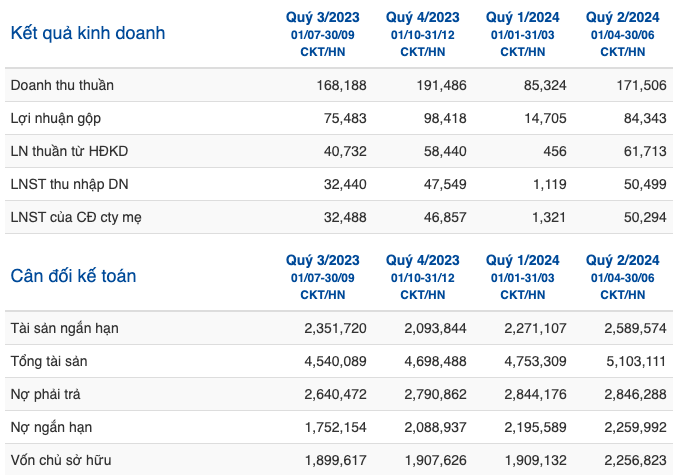The width and height of the screenshot is (675, 475).
Task: Click the Lợi nhuận gộp row label
Action: [56, 118]
